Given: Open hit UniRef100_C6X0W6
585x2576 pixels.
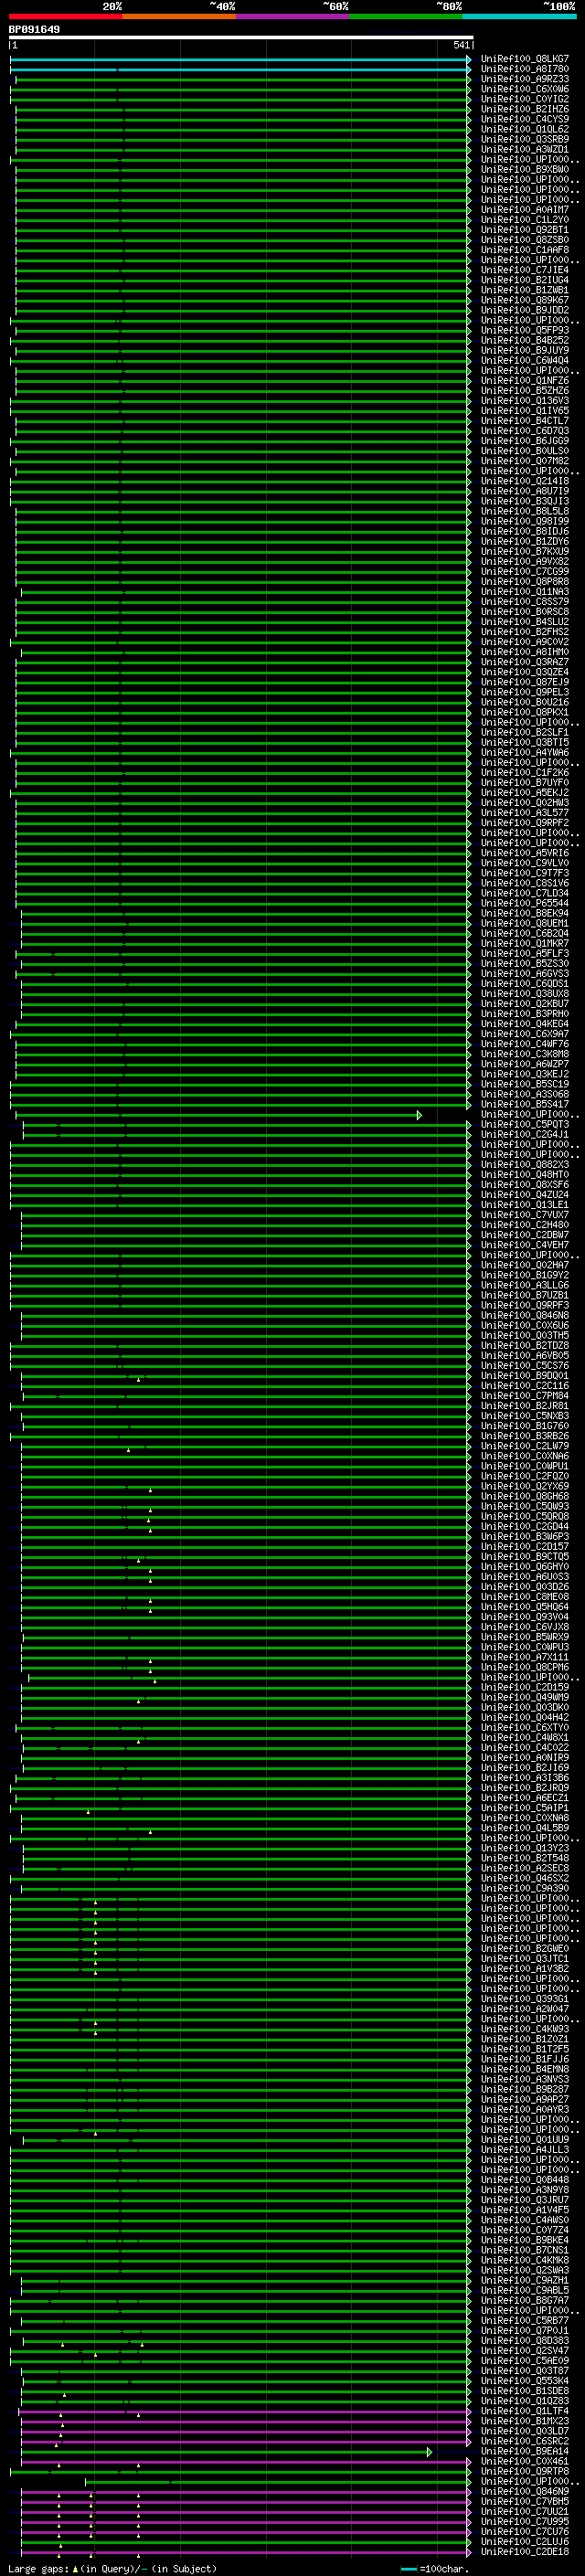Looking at the screenshot, I should tap(525, 89).
